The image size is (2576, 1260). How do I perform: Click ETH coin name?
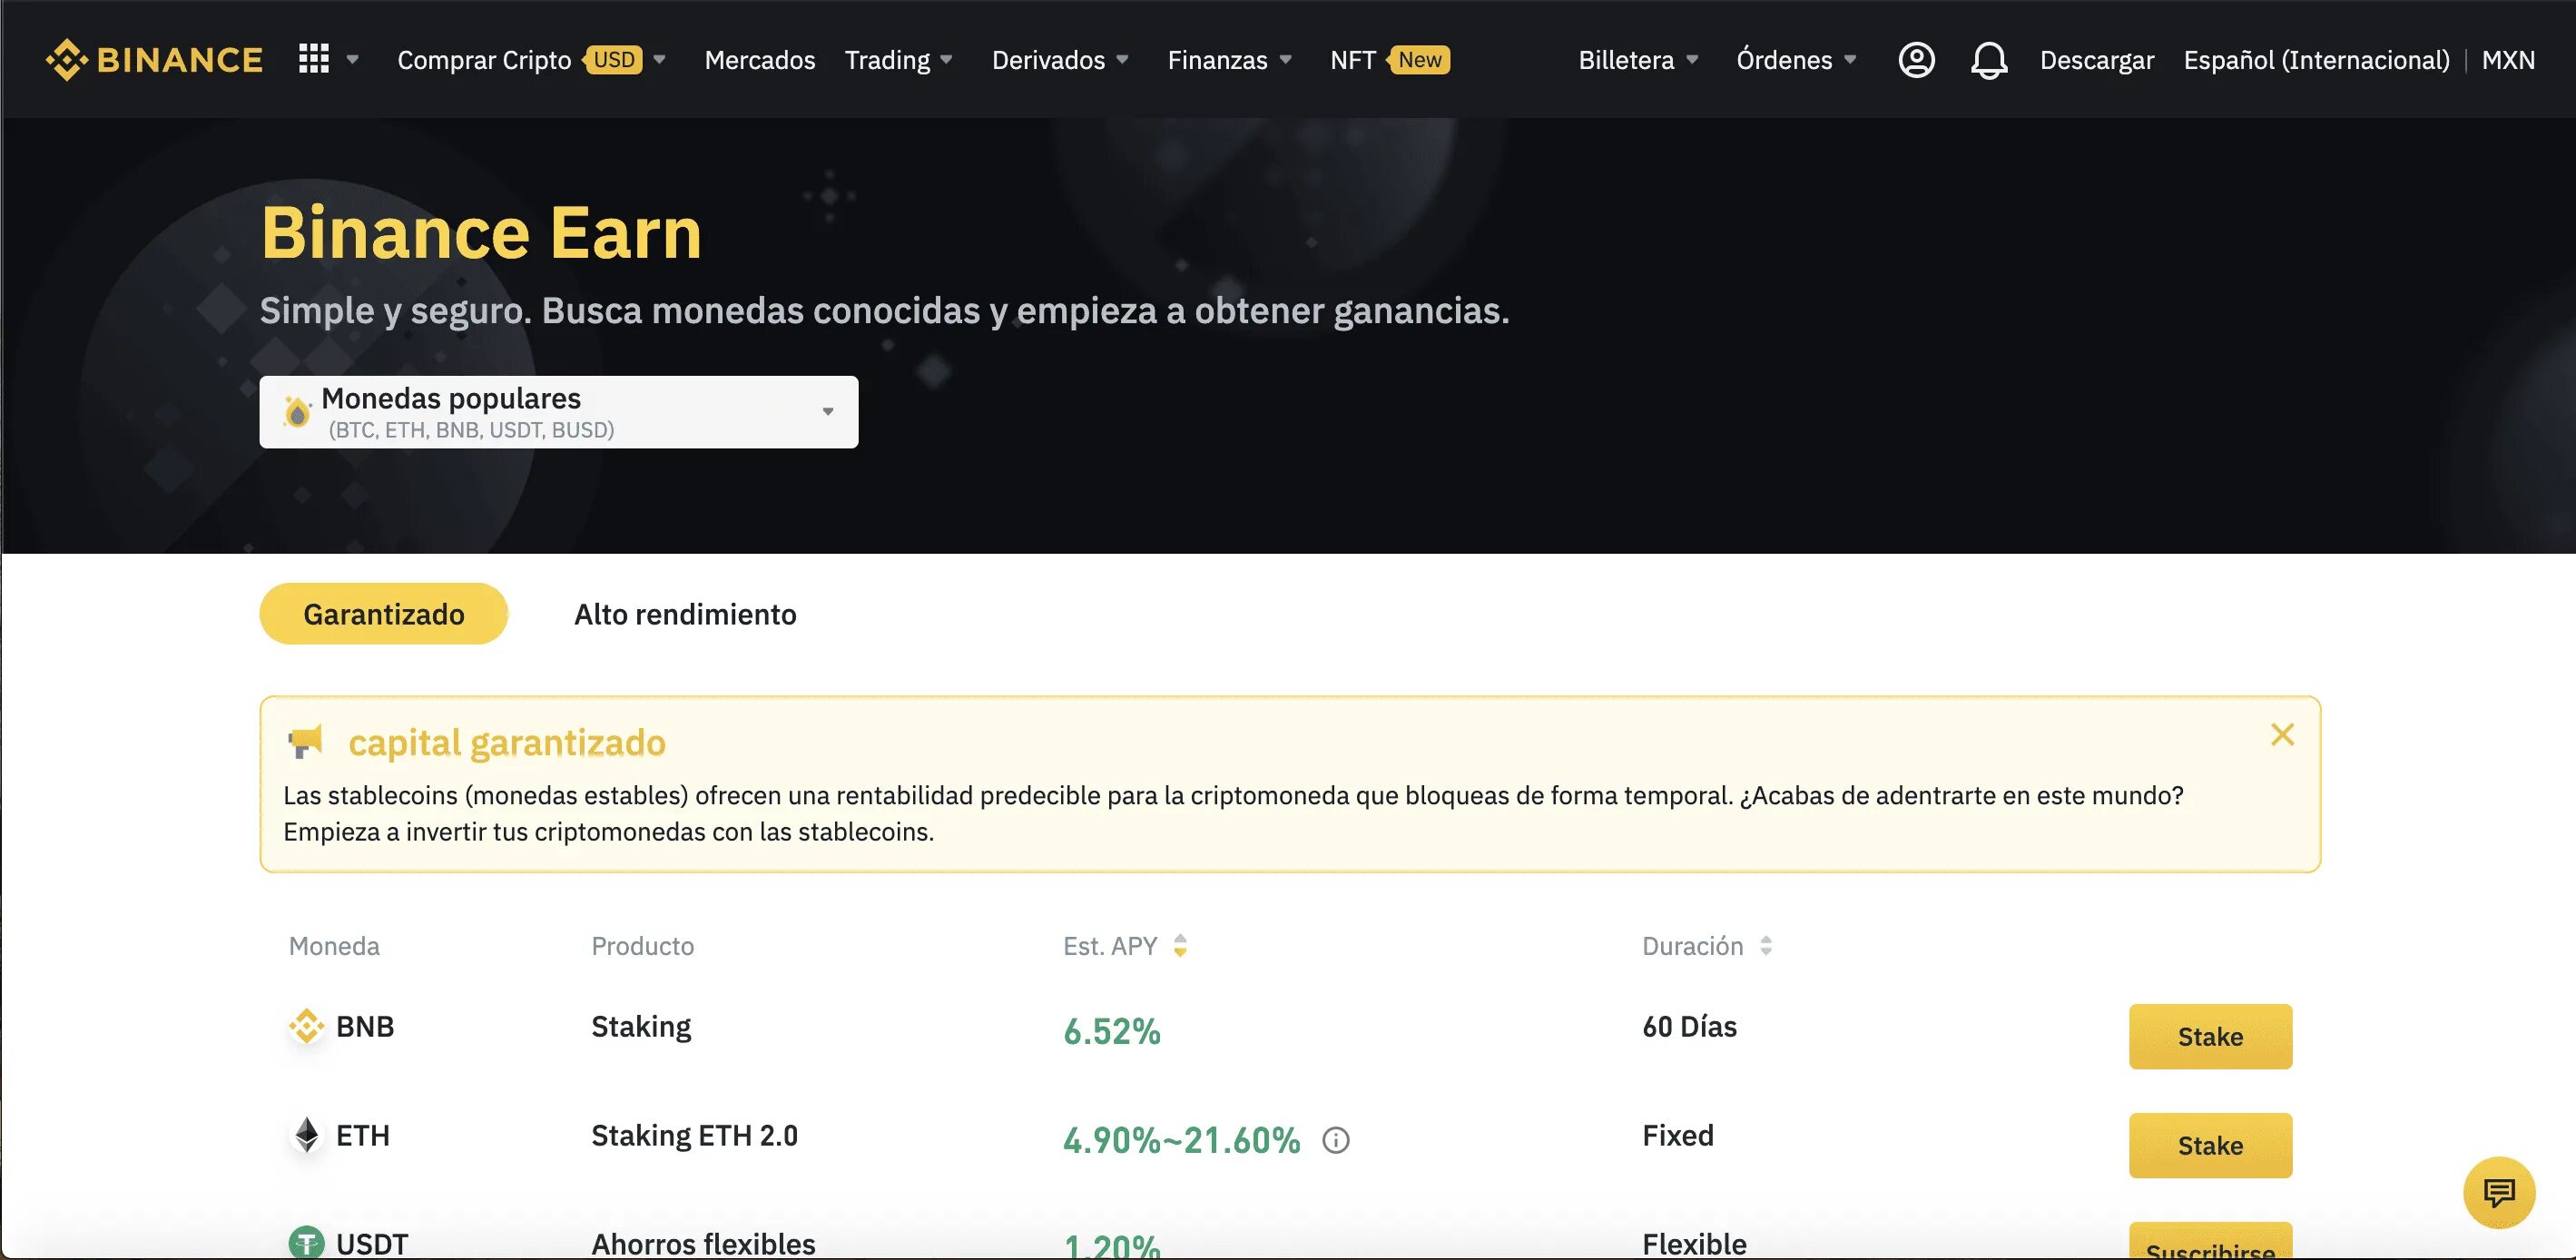tap(363, 1136)
